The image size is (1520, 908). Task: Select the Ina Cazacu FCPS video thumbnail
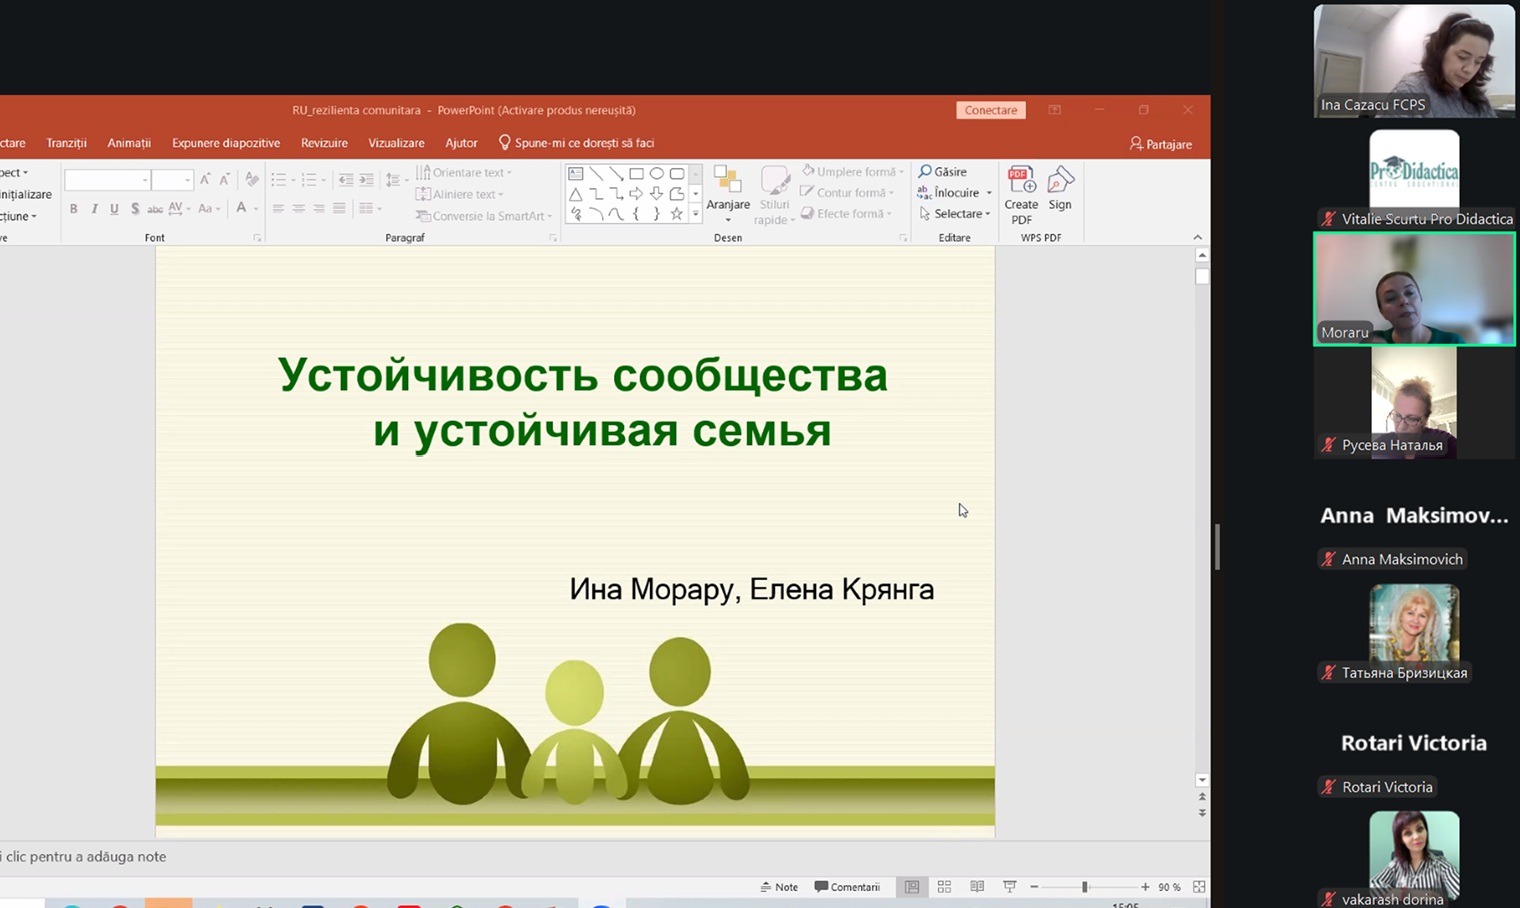pyautogui.click(x=1413, y=61)
